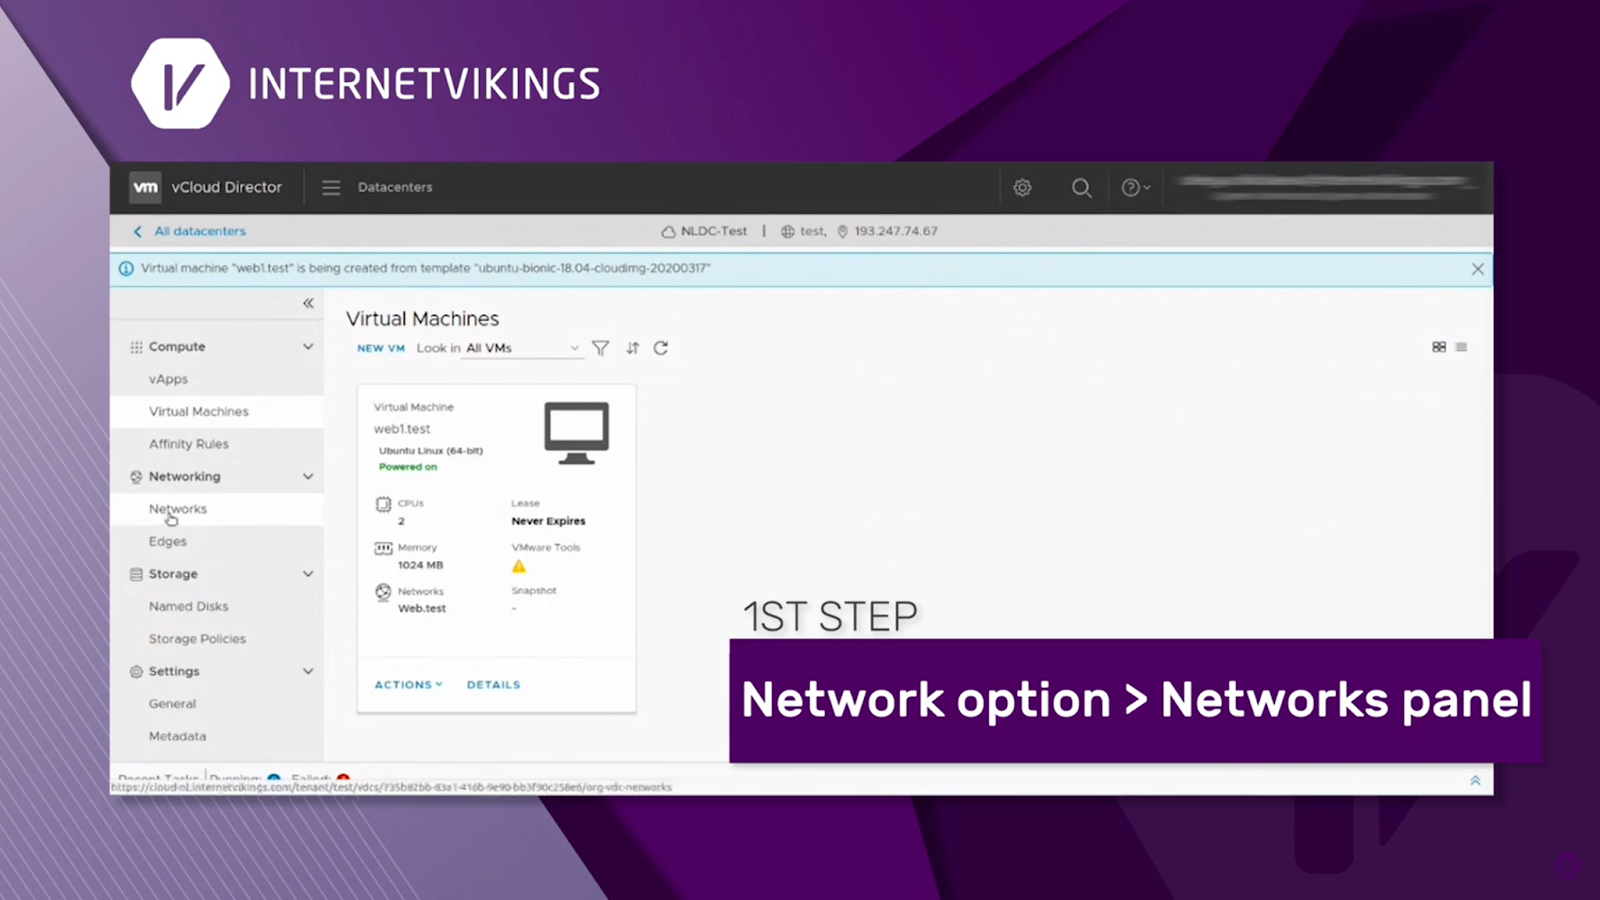Click the IP address 193.247.74.67

896,231
